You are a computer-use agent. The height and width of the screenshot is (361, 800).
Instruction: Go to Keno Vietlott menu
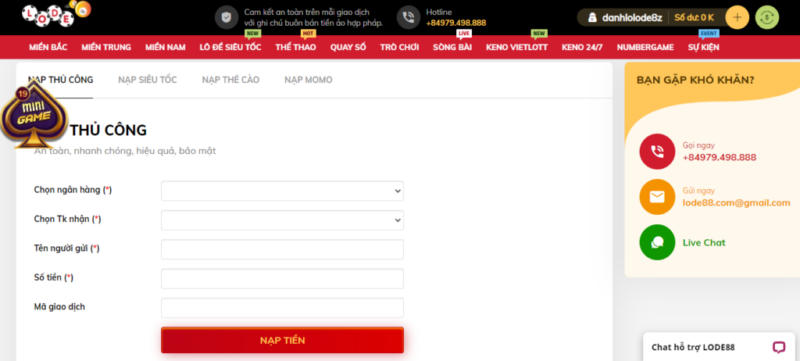[516, 47]
